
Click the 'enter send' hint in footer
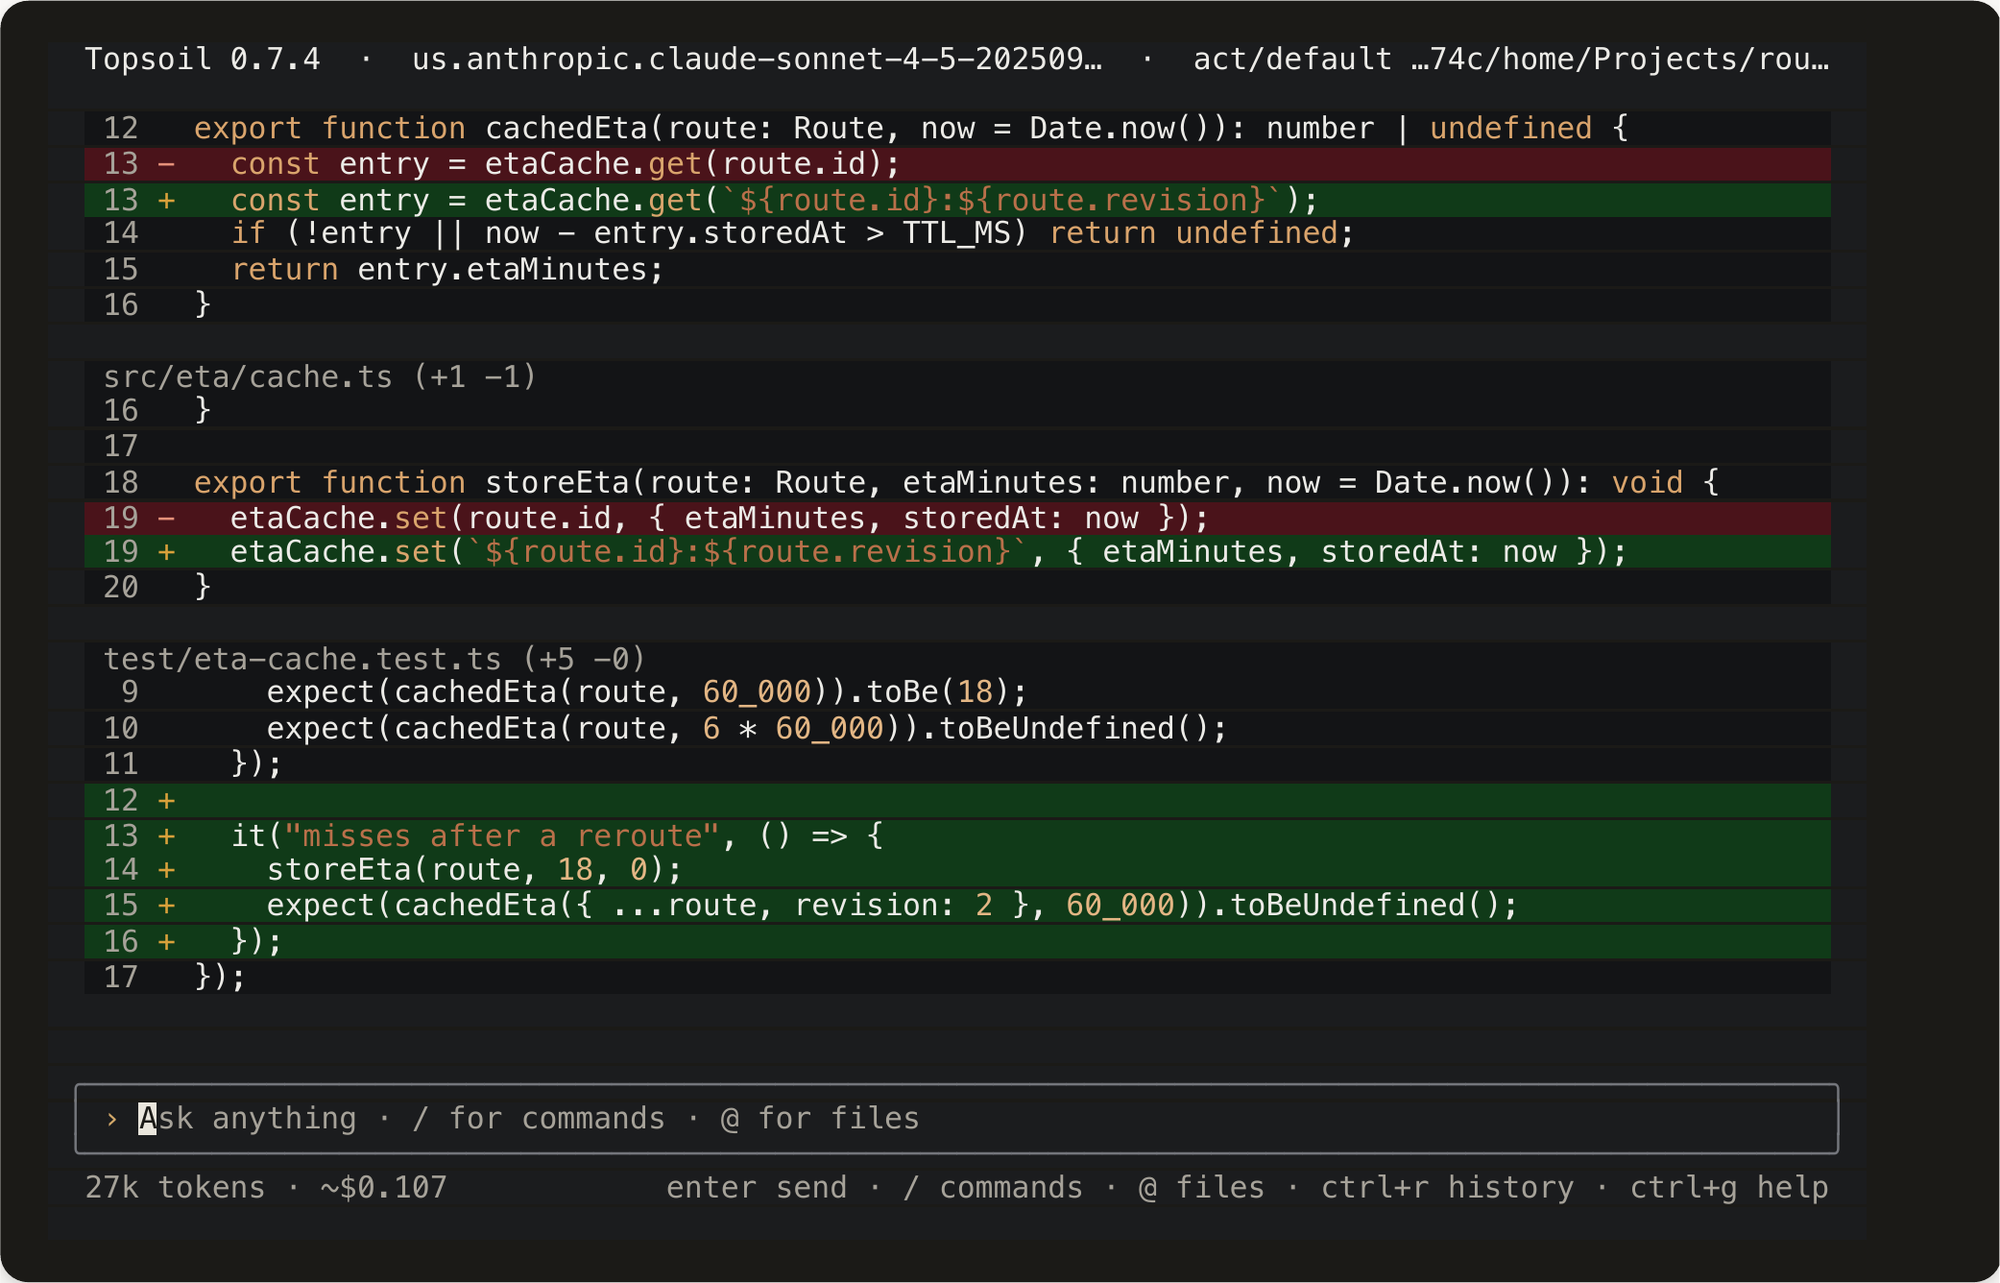click(x=756, y=1187)
